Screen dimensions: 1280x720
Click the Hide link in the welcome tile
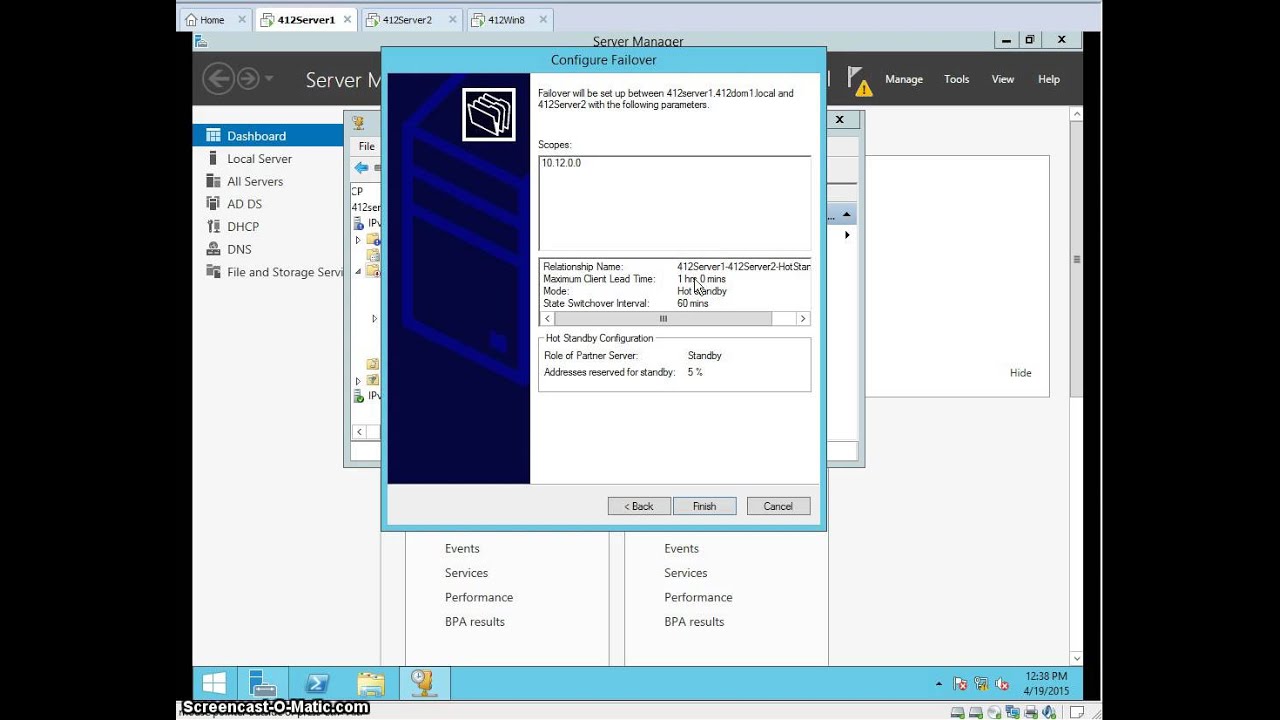(x=1020, y=372)
